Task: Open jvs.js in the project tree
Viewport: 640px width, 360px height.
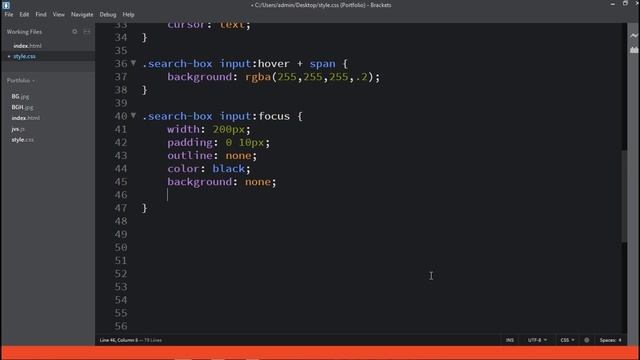Action: 18,129
